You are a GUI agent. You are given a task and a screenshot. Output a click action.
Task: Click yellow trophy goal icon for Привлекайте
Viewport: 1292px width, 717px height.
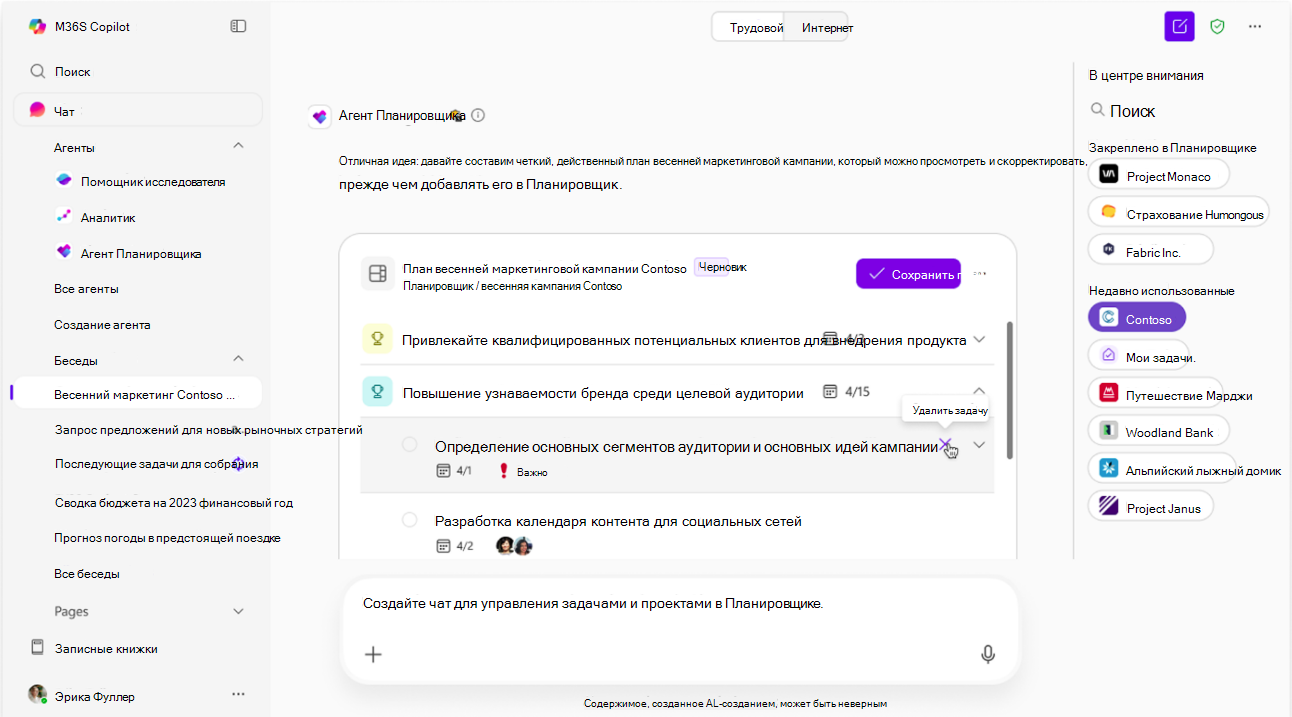coord(377,339)
